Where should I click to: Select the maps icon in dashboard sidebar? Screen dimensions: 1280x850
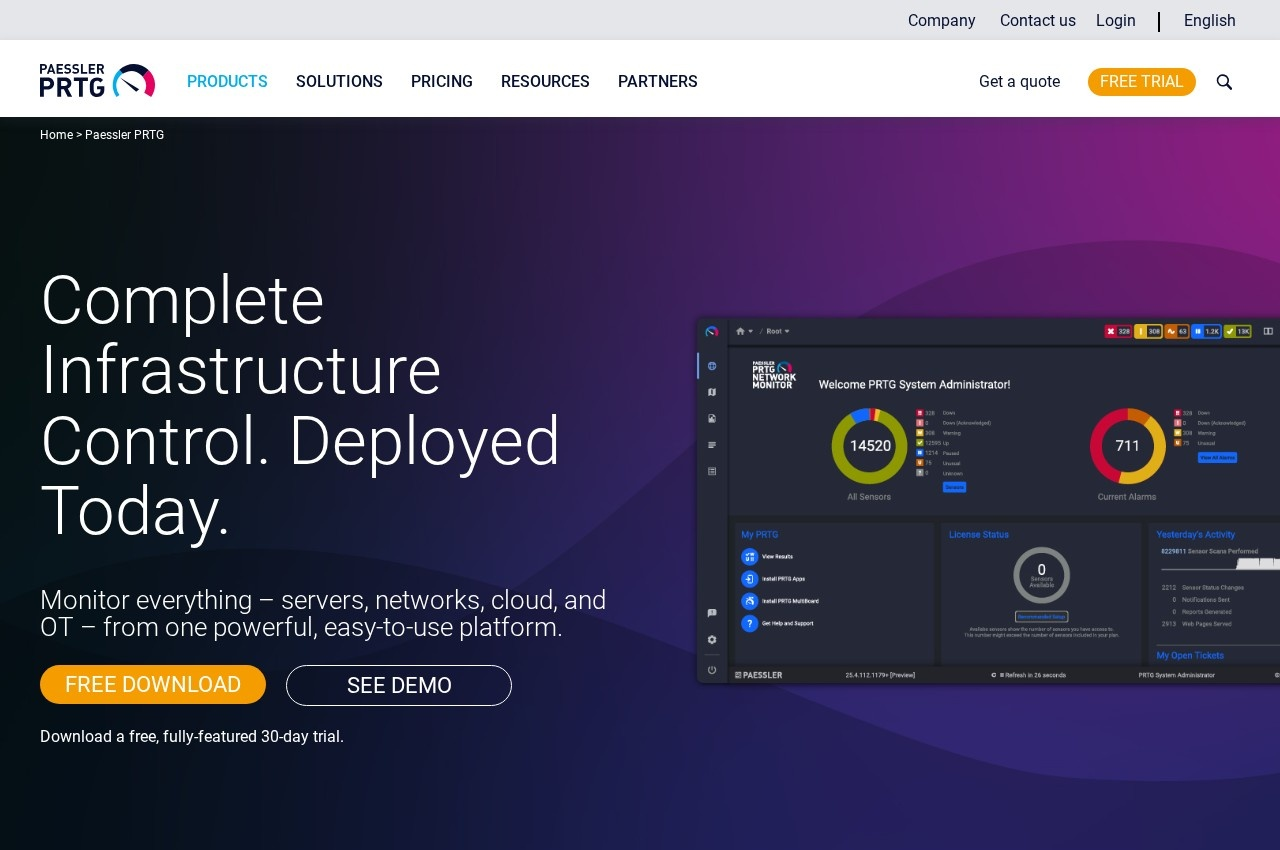click(712, 392)
